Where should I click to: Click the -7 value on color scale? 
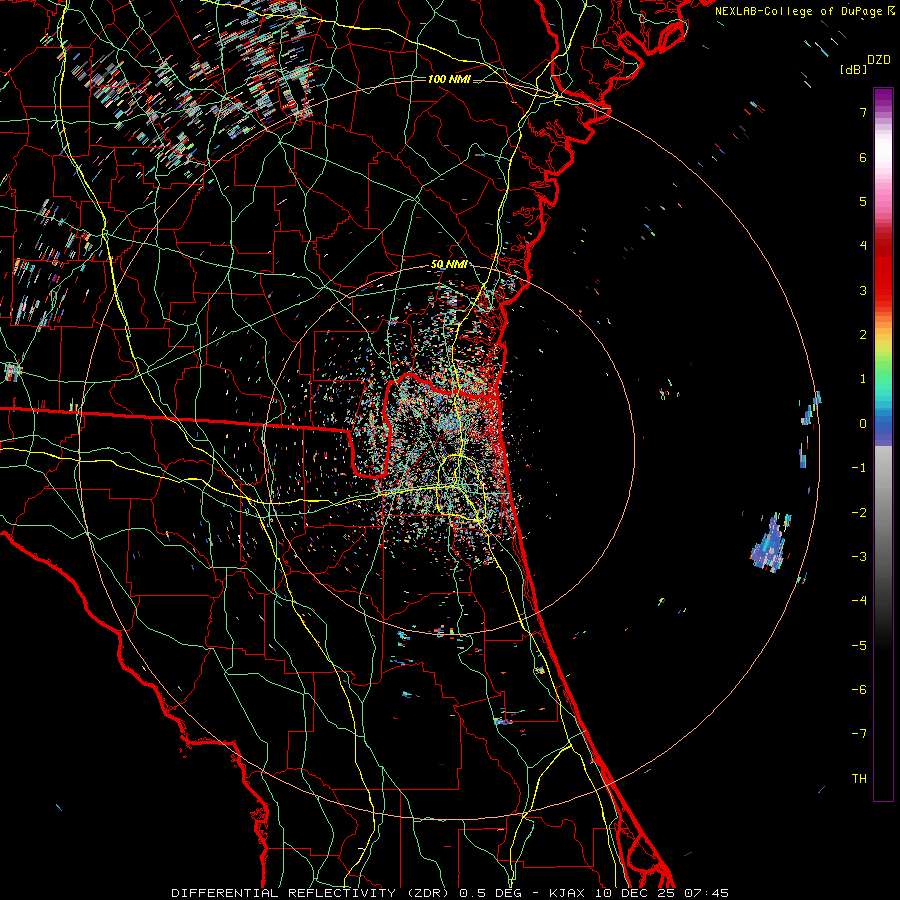(859, 734)
